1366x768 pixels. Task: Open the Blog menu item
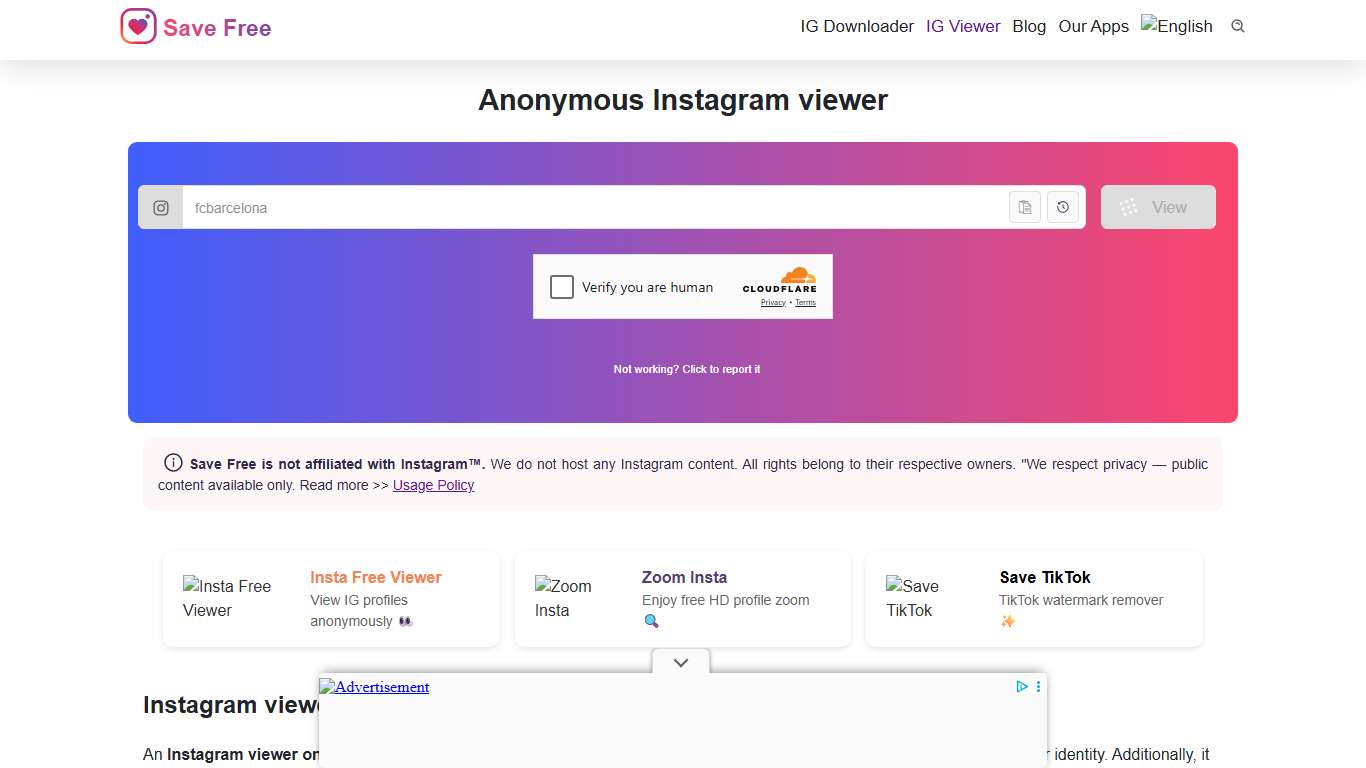(1028, 26)
